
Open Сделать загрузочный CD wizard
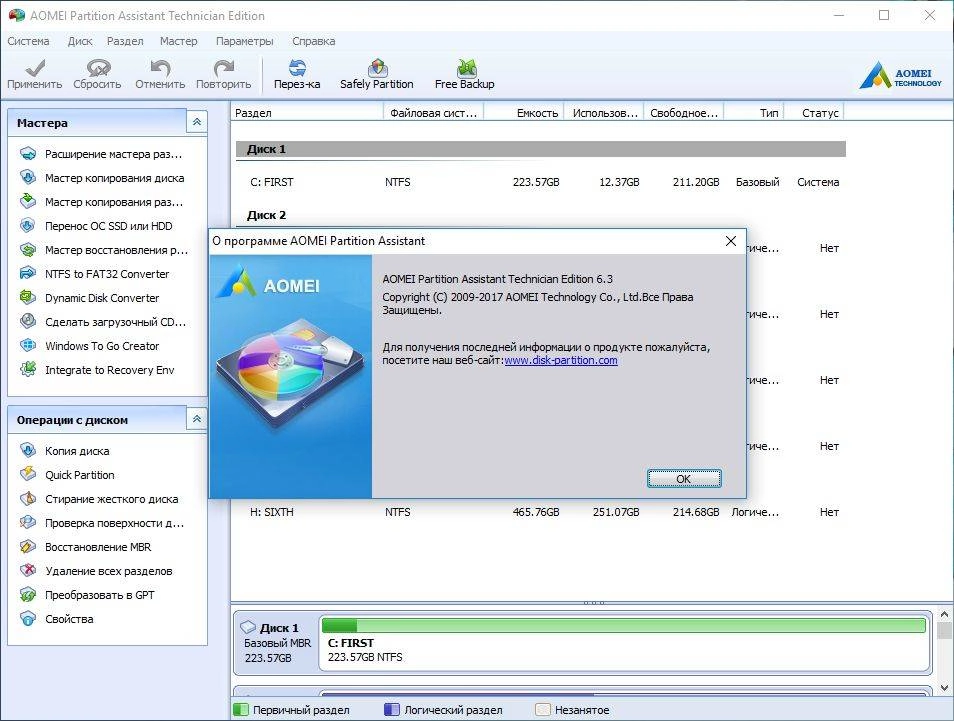102,322
